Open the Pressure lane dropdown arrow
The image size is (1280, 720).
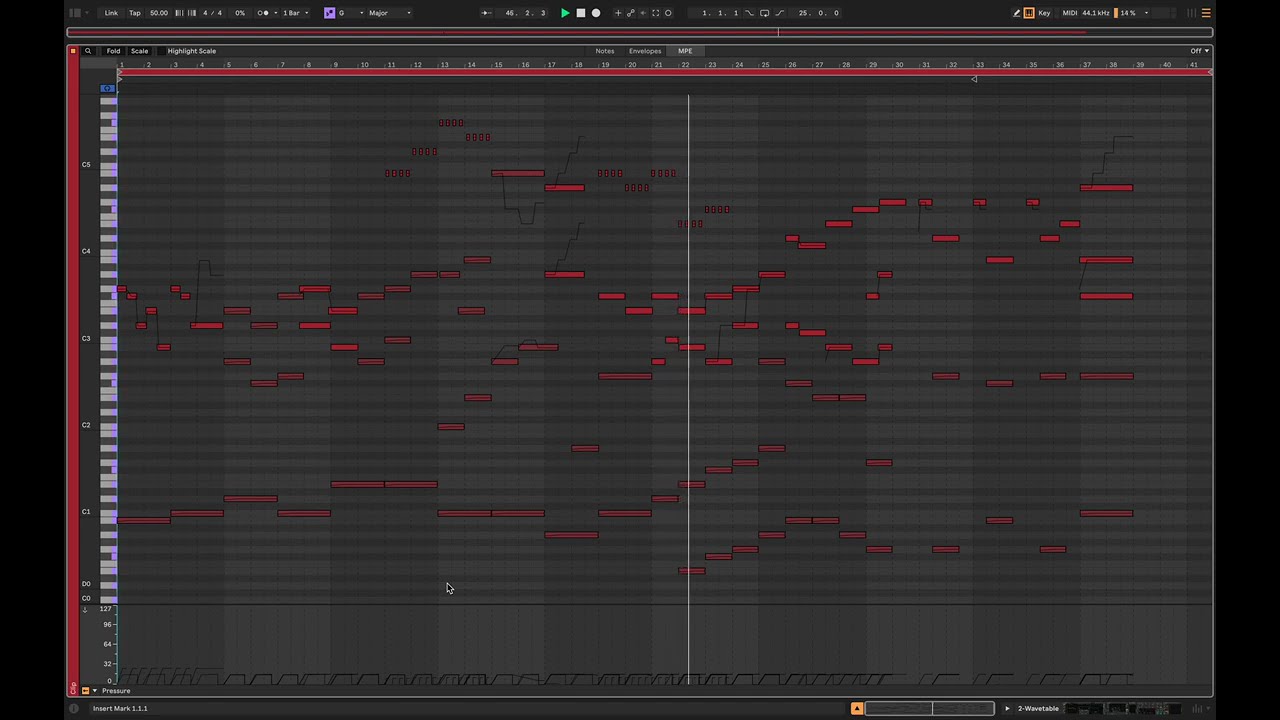[95, 691]
